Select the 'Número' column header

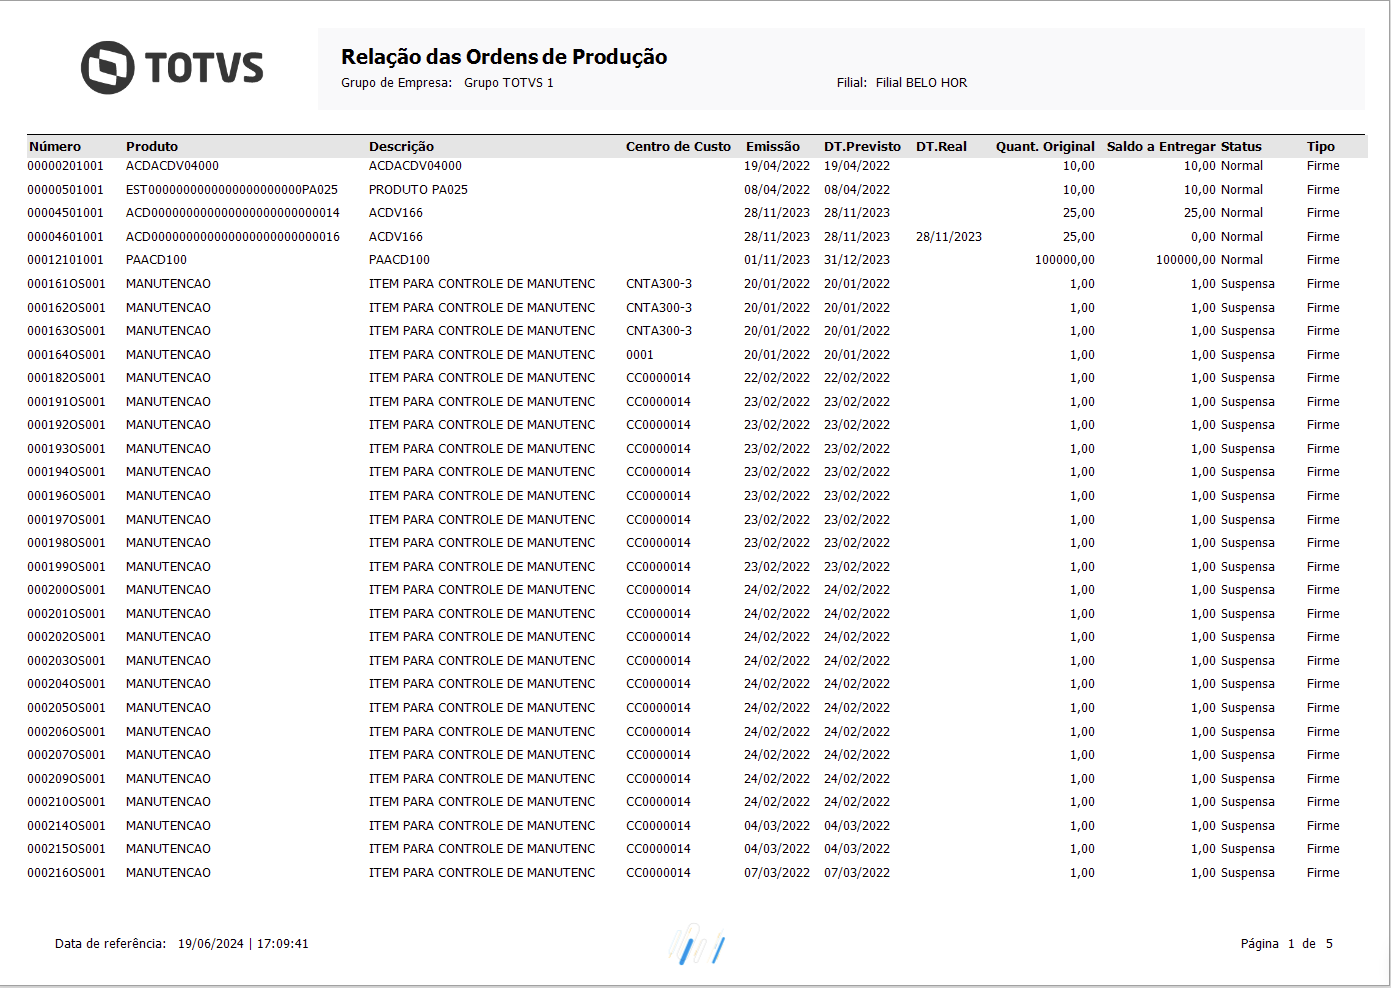coord(55,147)
